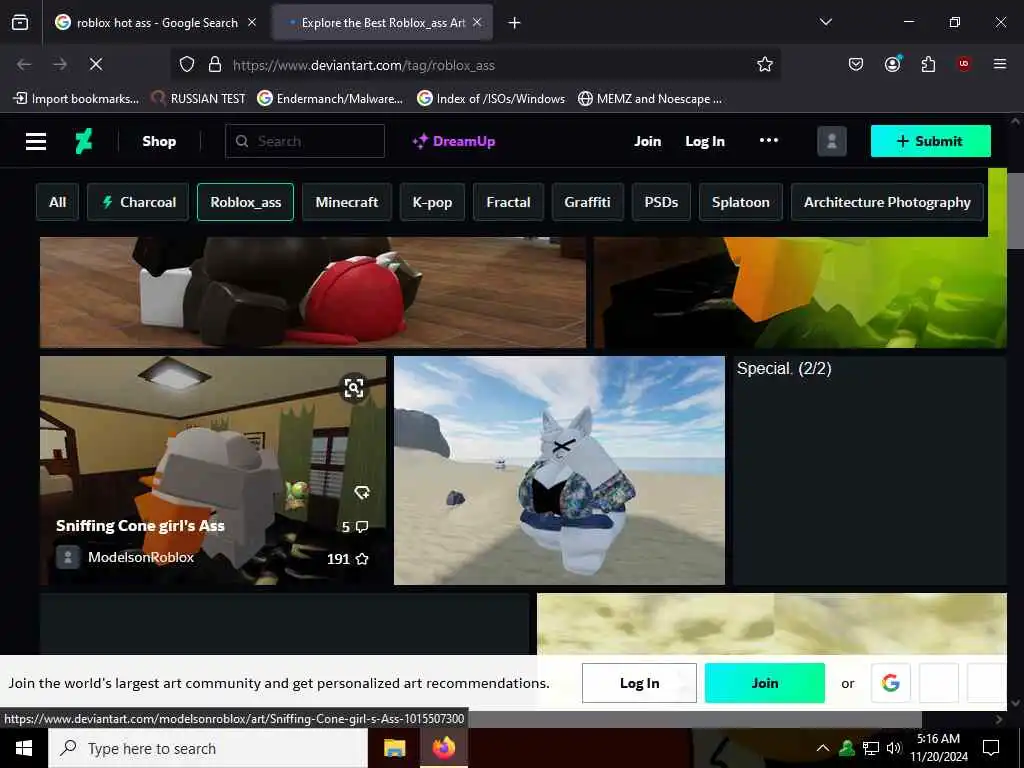Viewport: 1024px width, 768px height.
Task: View site security padlock info
Action: pyautogui.click(x=214, y=64)
